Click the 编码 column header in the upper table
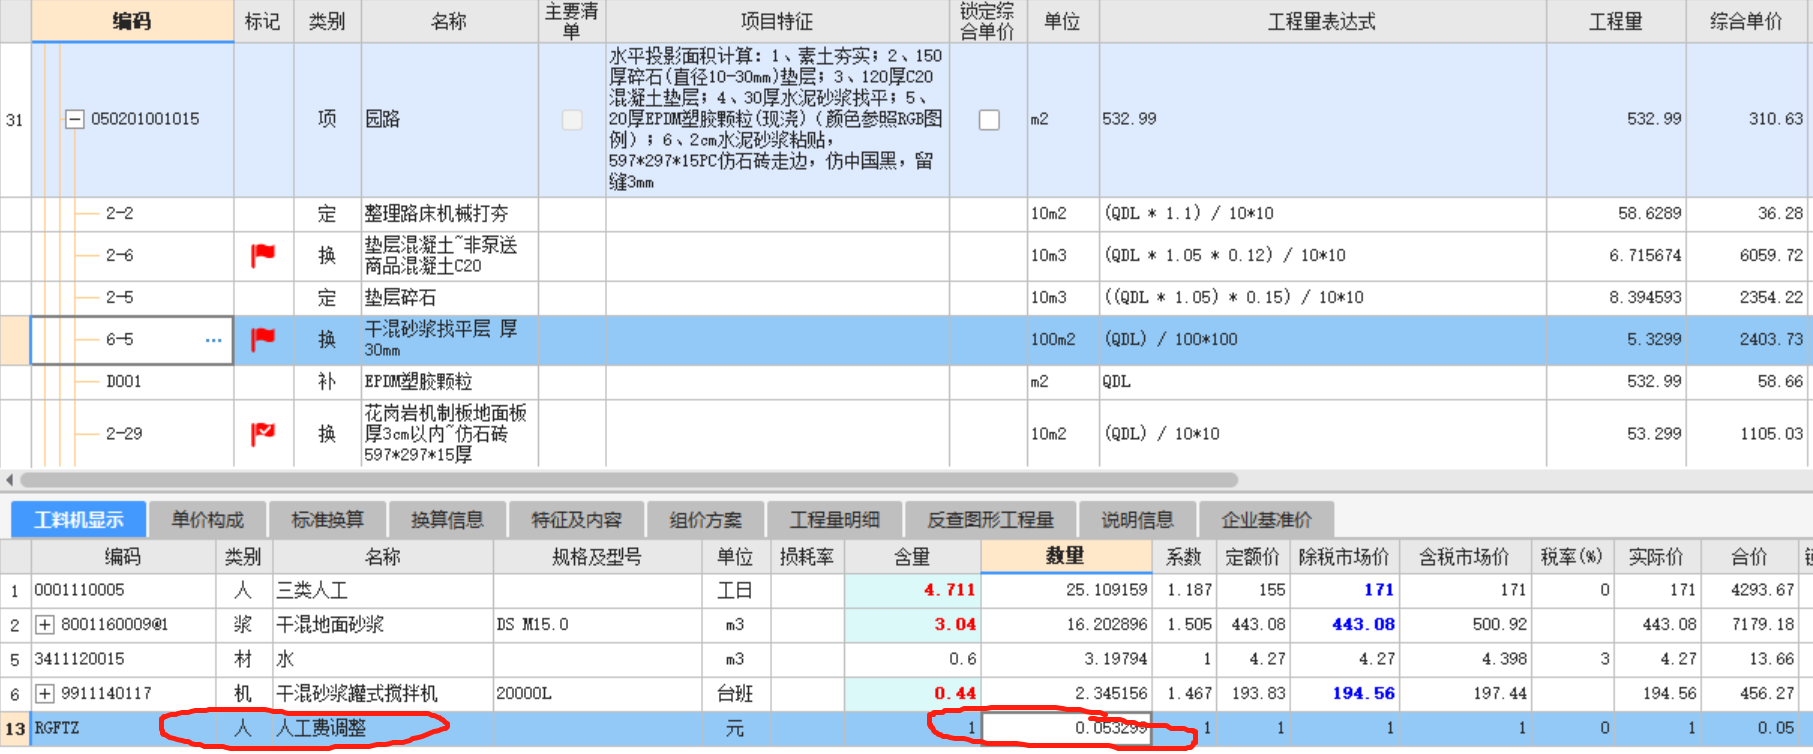Screen dimensions: 1813x754 pos(132,21)
